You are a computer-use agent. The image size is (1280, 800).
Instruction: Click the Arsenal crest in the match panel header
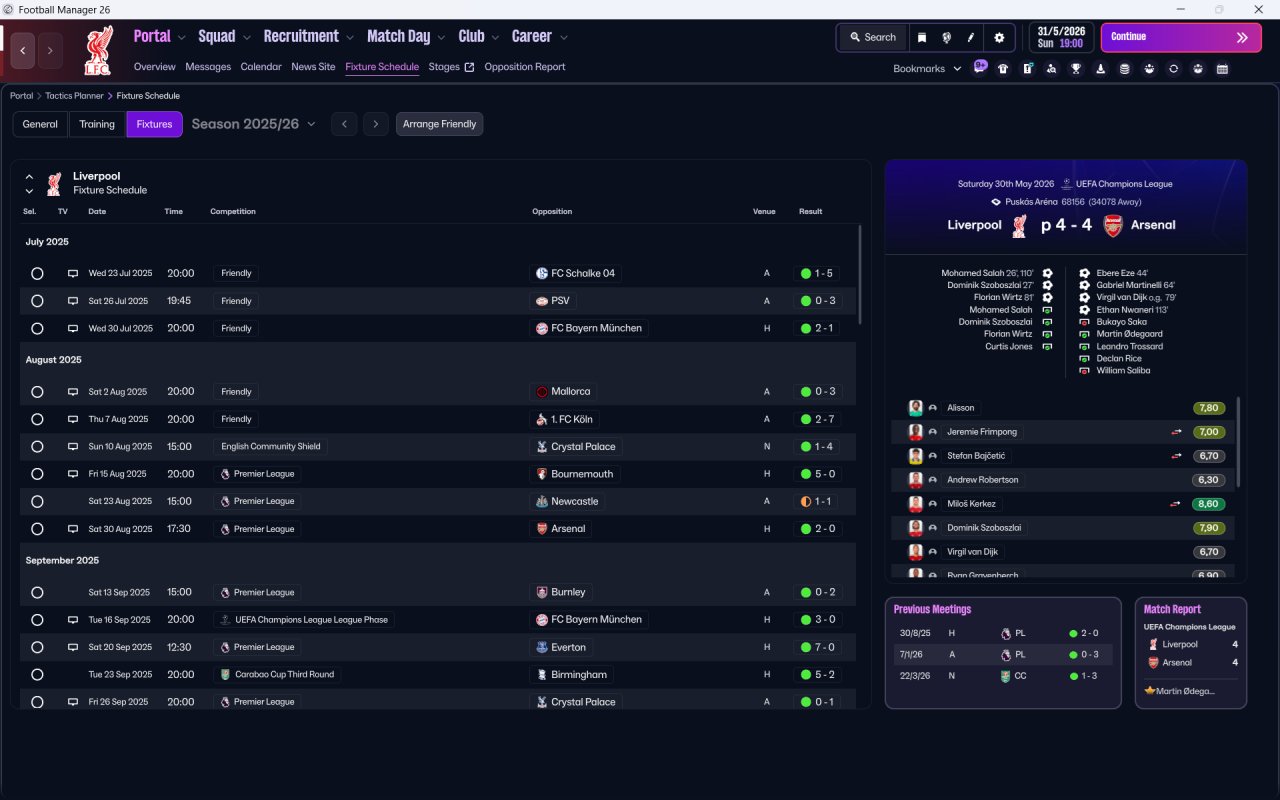pos(1113,225)
